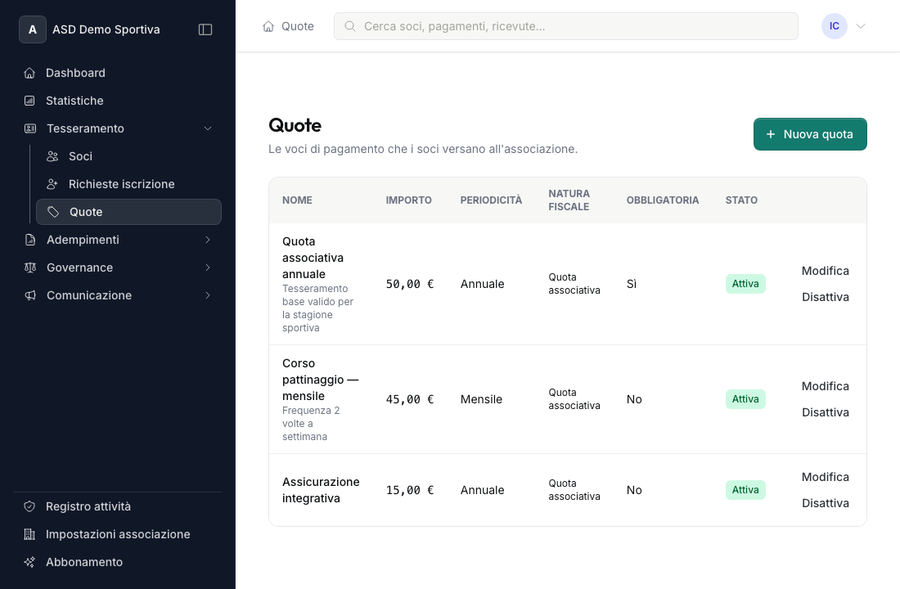The height and width of the screenshot is (589, 900).
Task: Click the Dashboard home icon in sidebar
Action: tap(30, 73)
